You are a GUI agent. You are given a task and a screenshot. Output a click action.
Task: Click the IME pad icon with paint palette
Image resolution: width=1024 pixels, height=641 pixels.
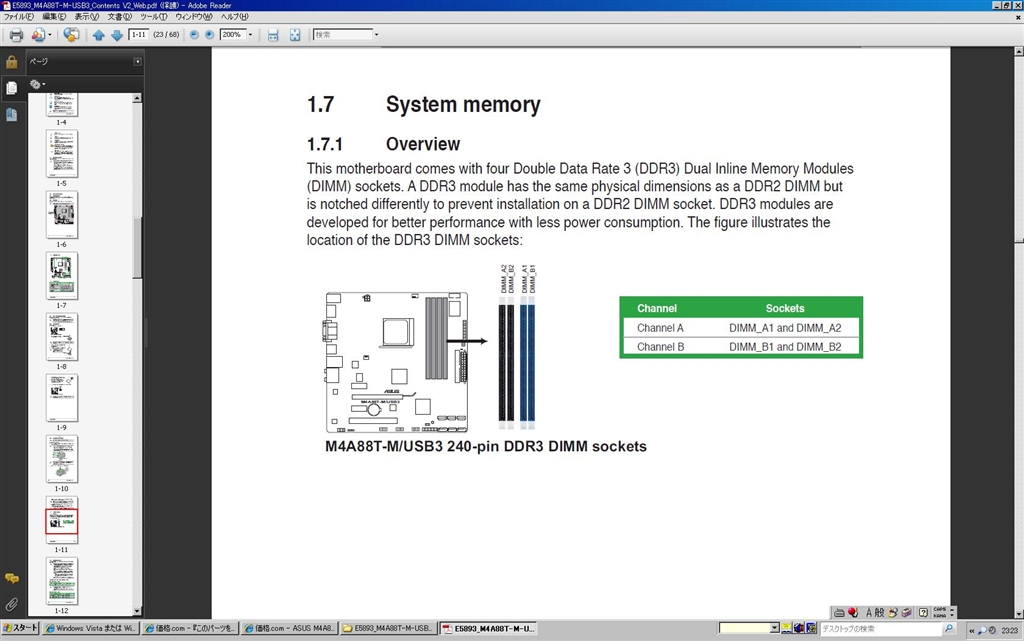point(893,612)
